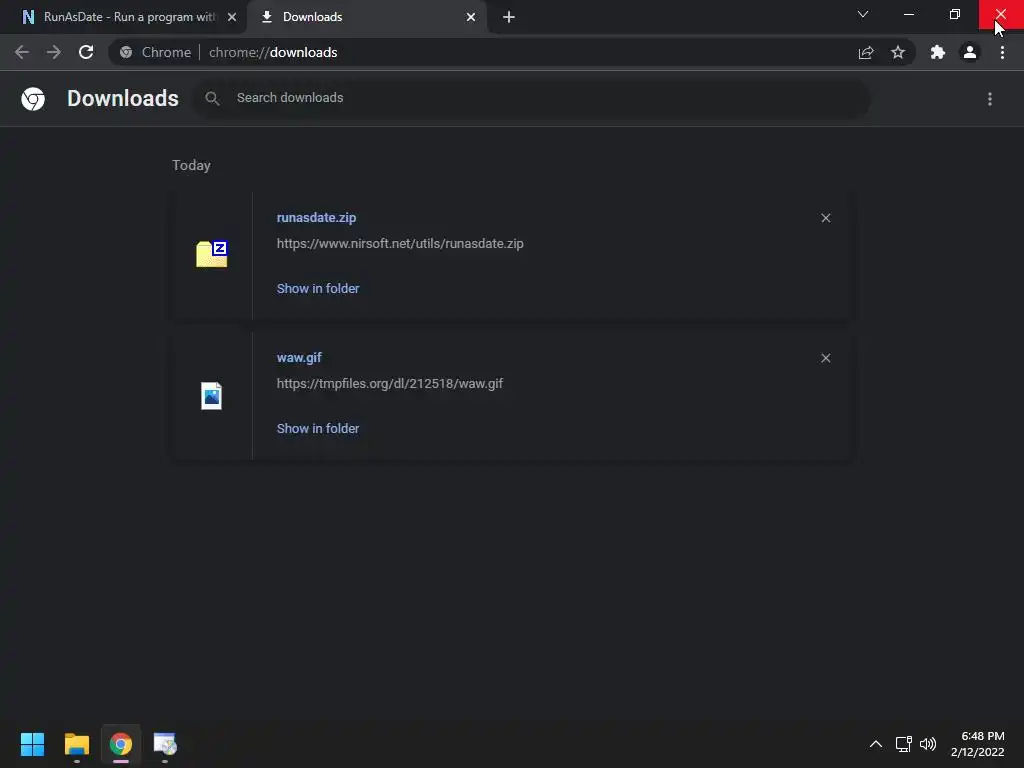Open File Explorer from the taskbar
The image size is (1024, 768).
[77, 744]
